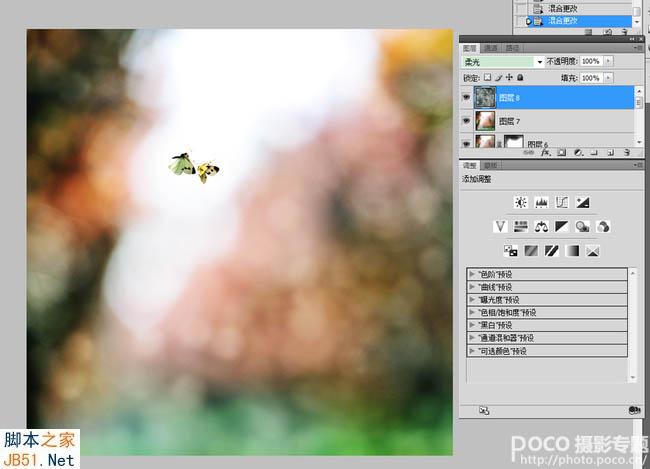Viewport: 650px width, 469px height.
Task: Hide 图层 8 with its eye icon
Action: (x=466, y=97)
